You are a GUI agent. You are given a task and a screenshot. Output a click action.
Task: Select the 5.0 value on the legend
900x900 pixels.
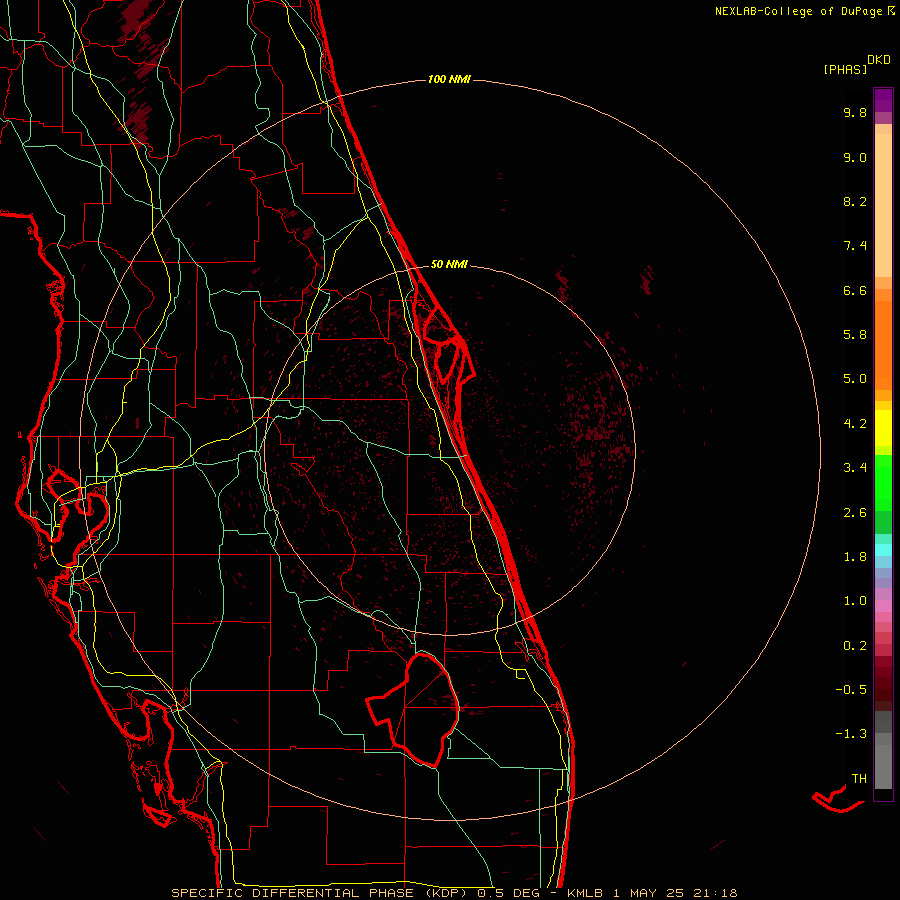tap(855, 379)
